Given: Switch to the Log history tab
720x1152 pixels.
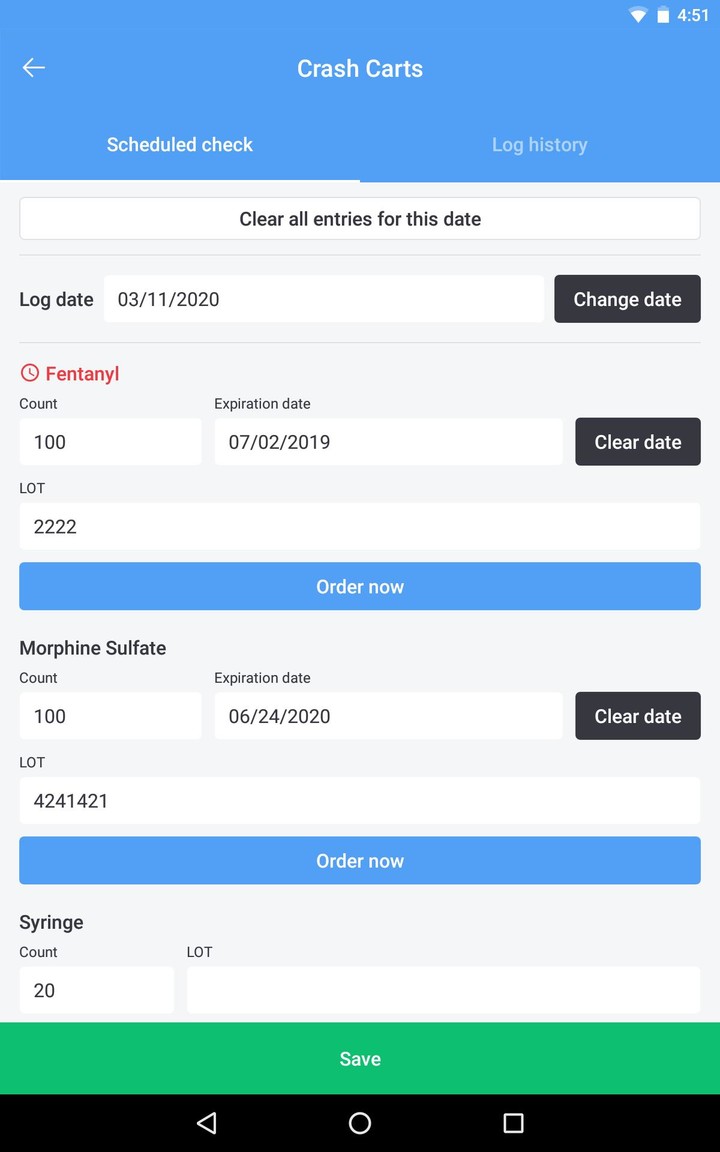Looking at the screenshot, I should [x=539, y=144].
